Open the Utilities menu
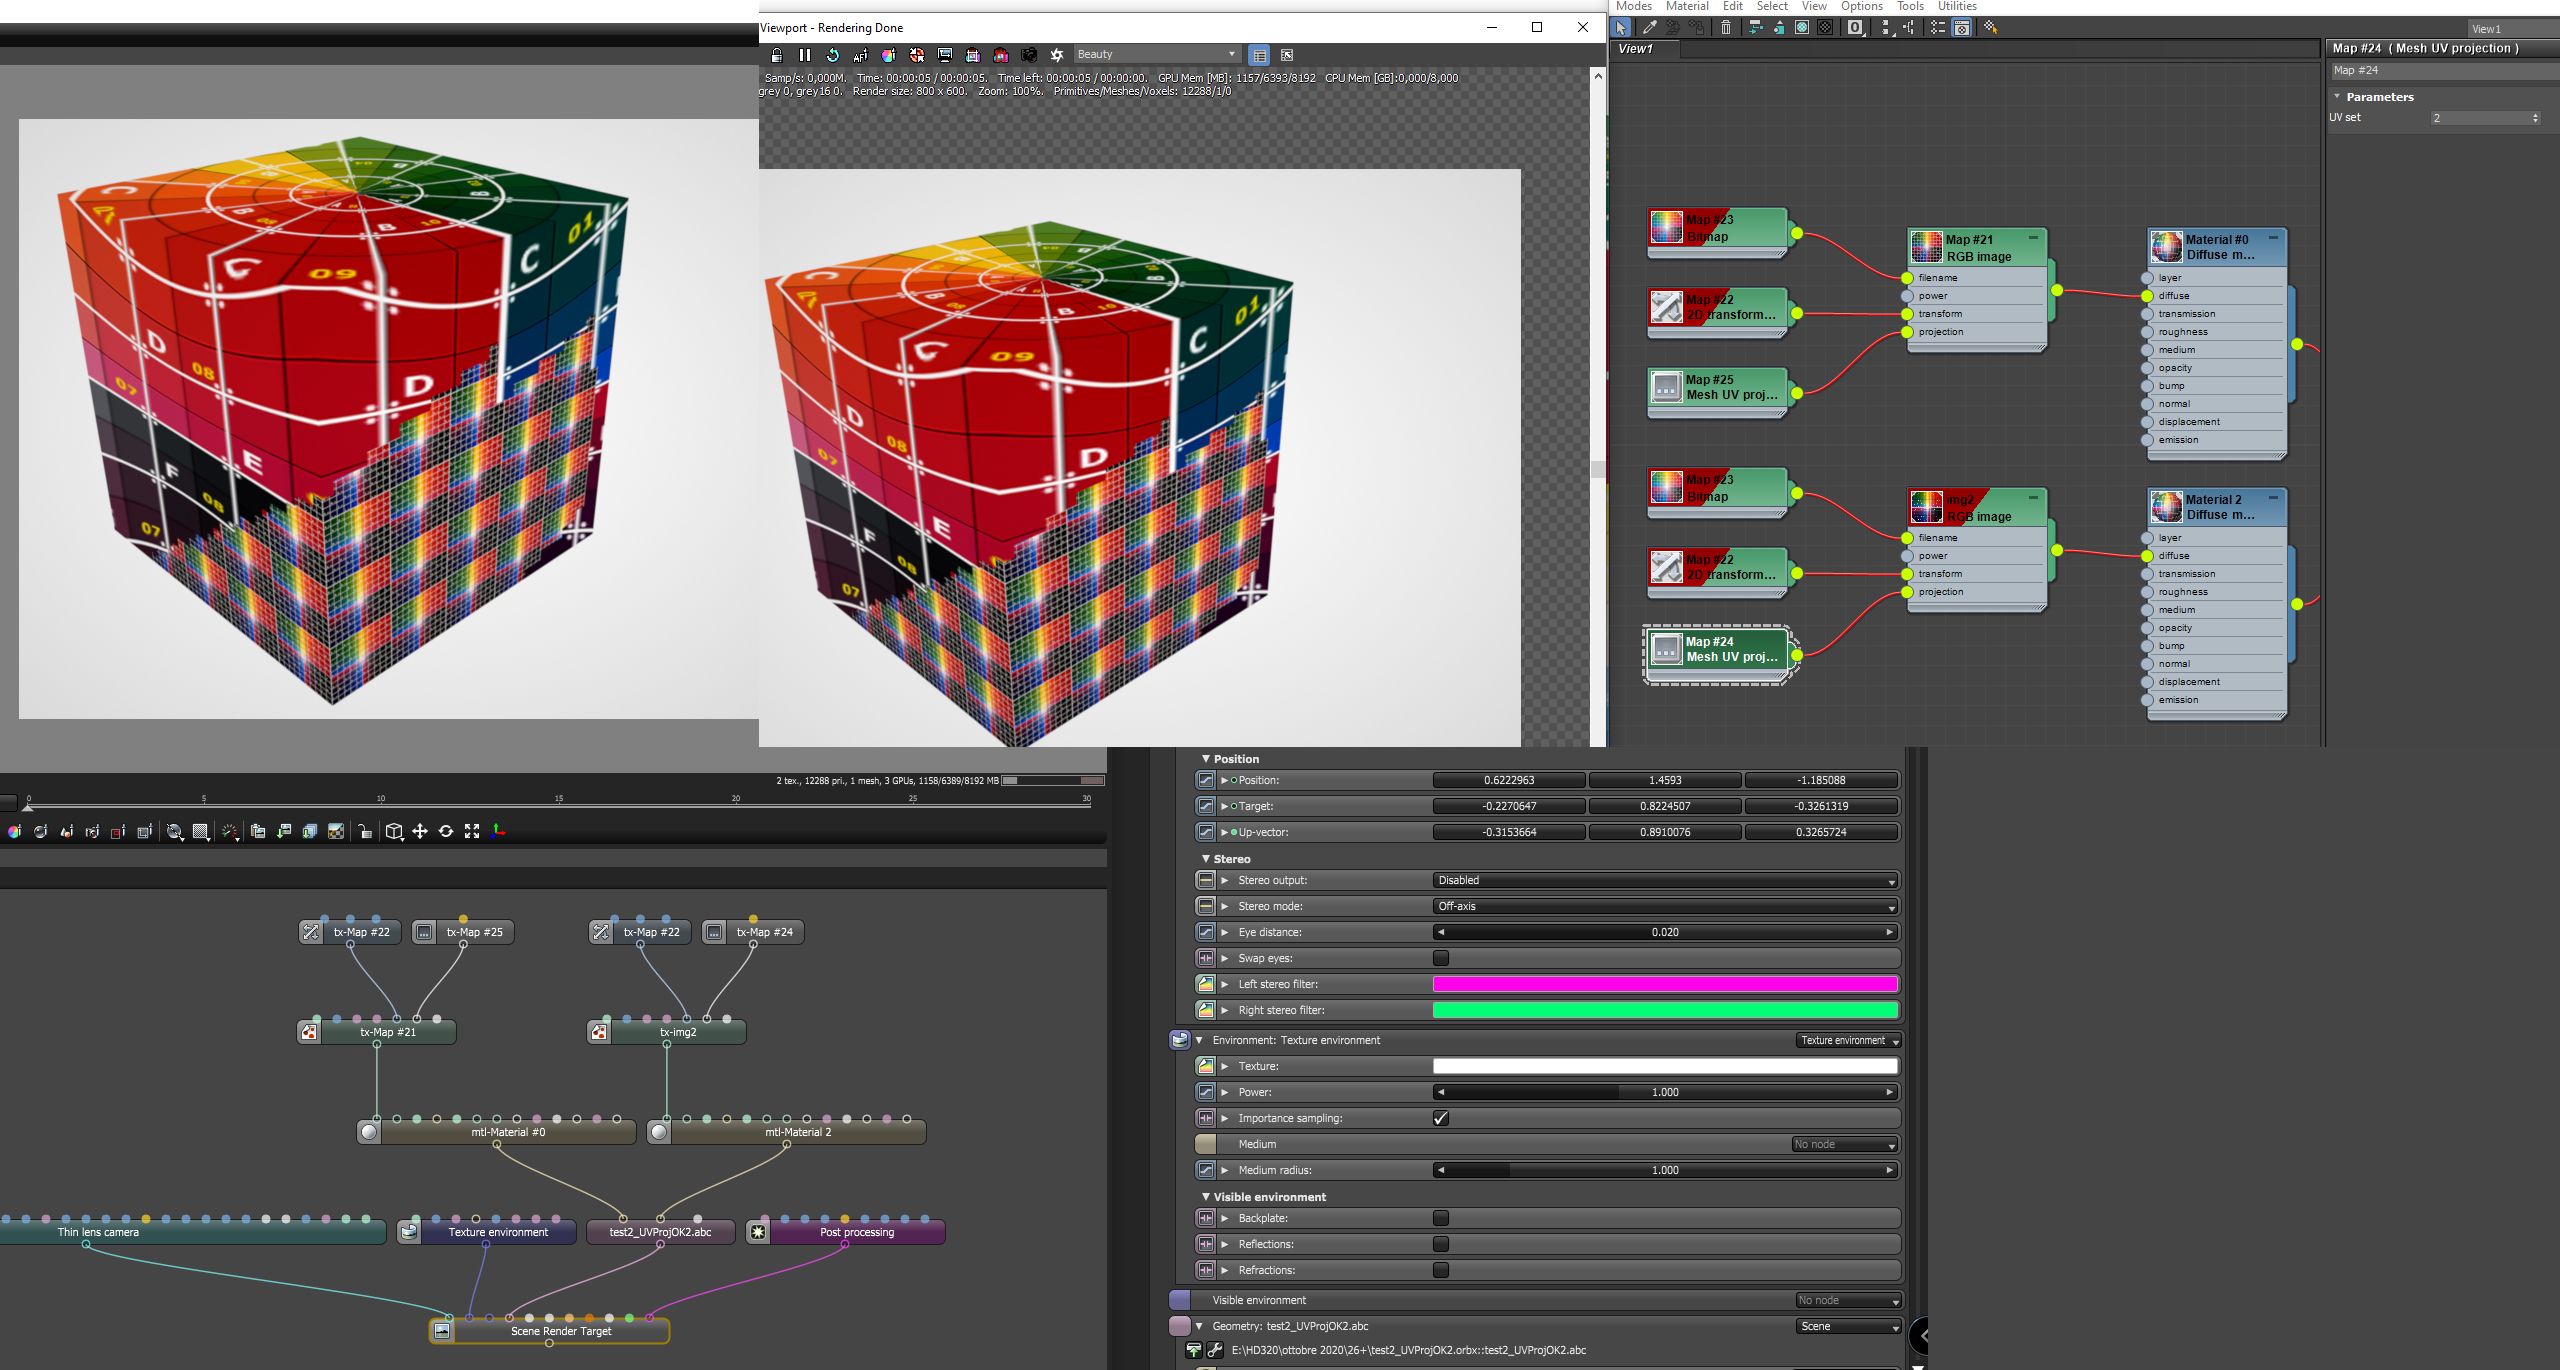 1956,6
